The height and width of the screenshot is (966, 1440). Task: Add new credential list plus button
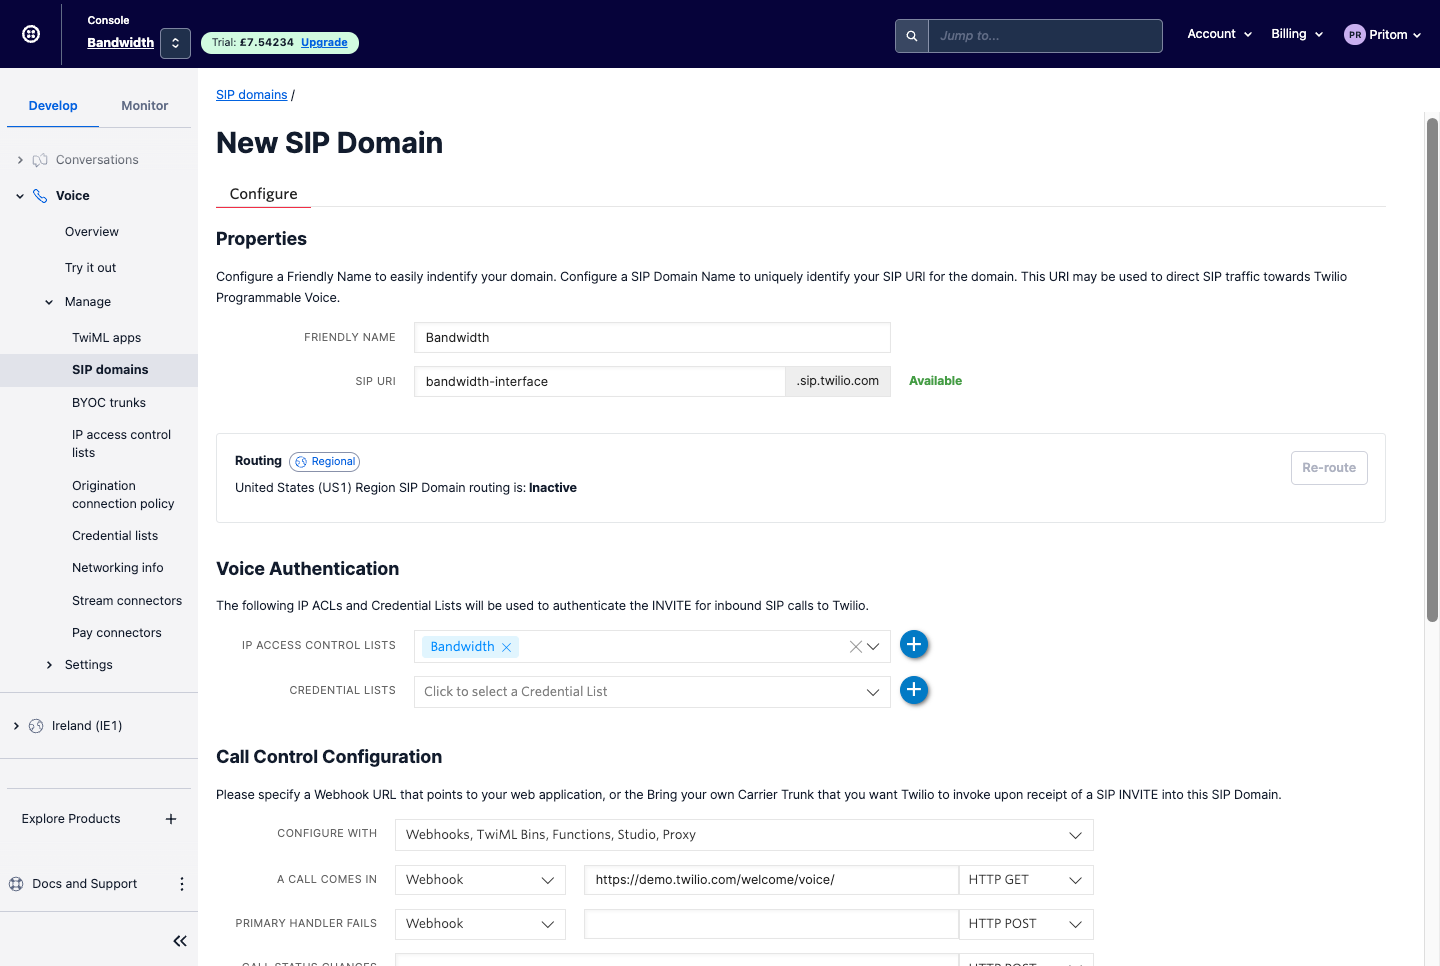(x=914, y=690)
